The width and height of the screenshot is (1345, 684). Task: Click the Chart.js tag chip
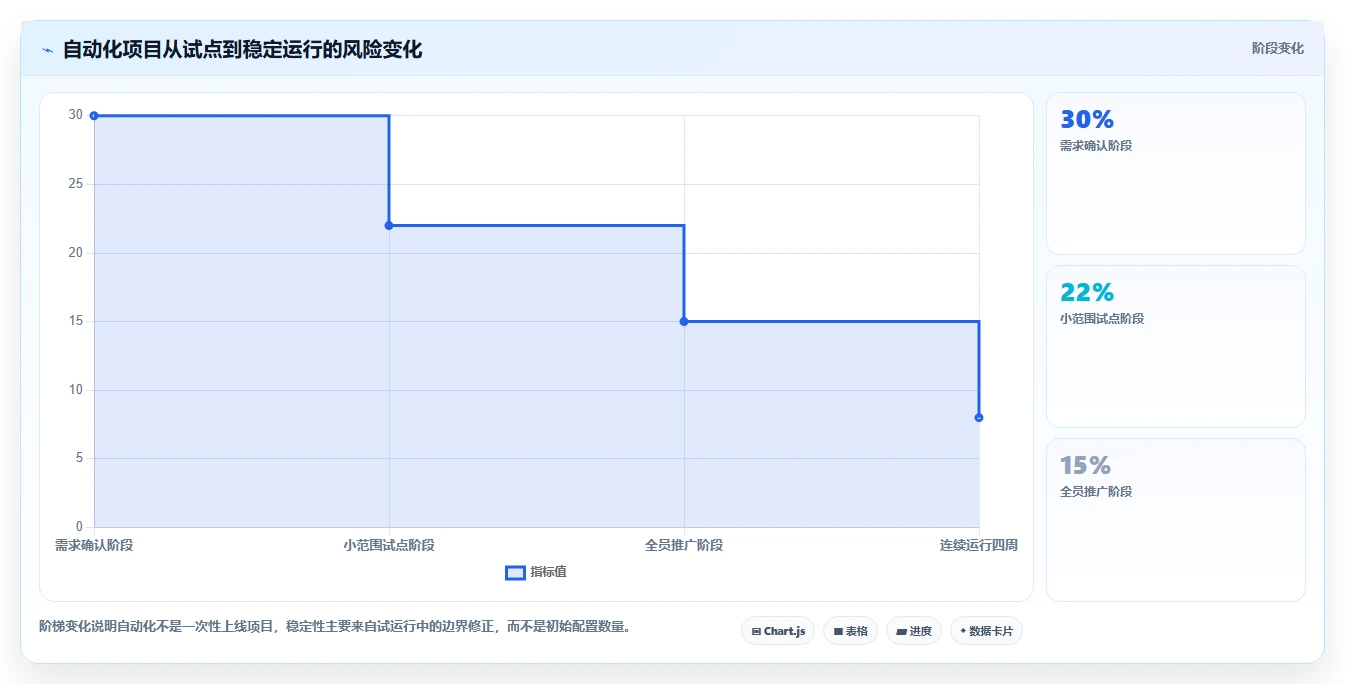(778, 631)
